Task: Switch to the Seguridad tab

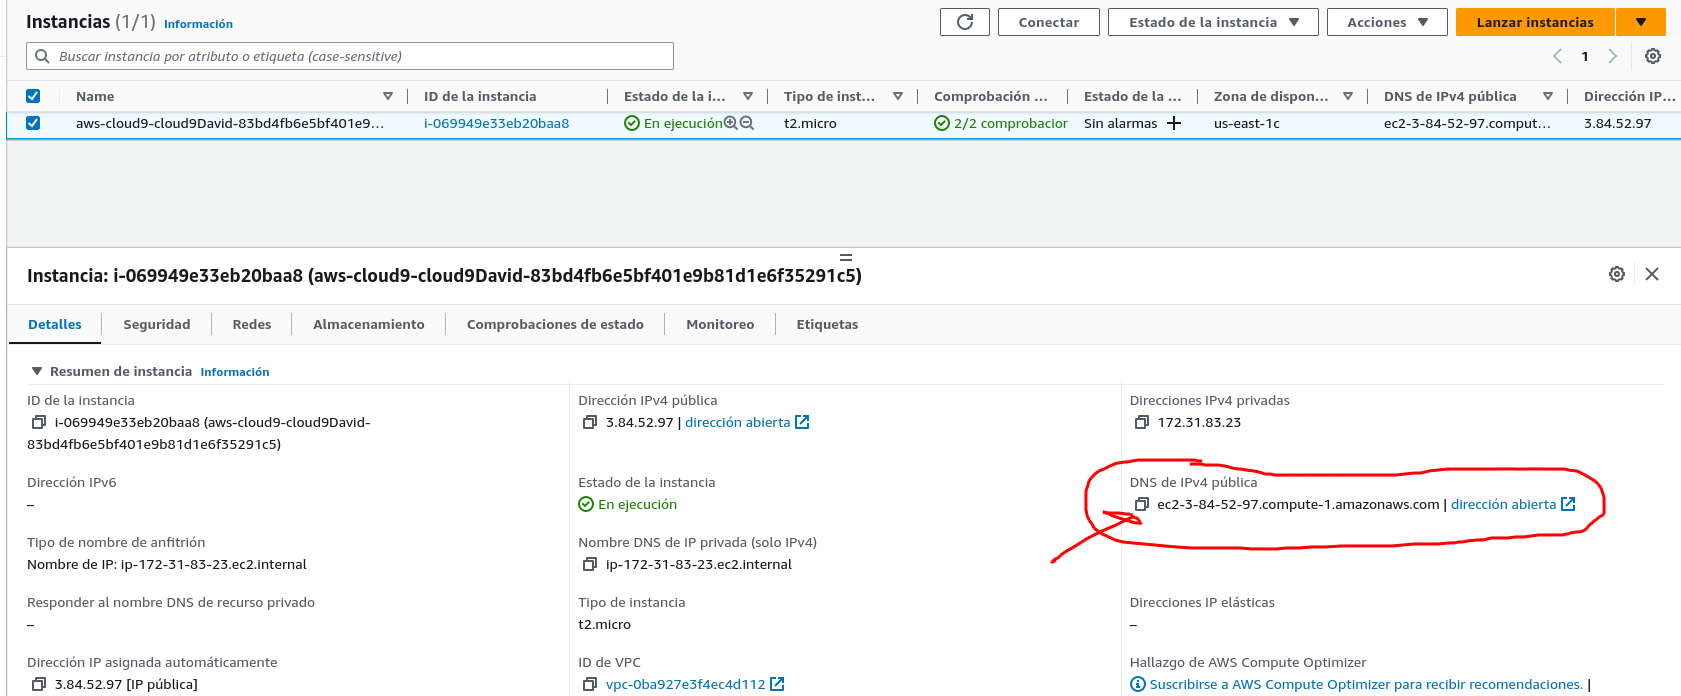Action: [x=156, y=324]
